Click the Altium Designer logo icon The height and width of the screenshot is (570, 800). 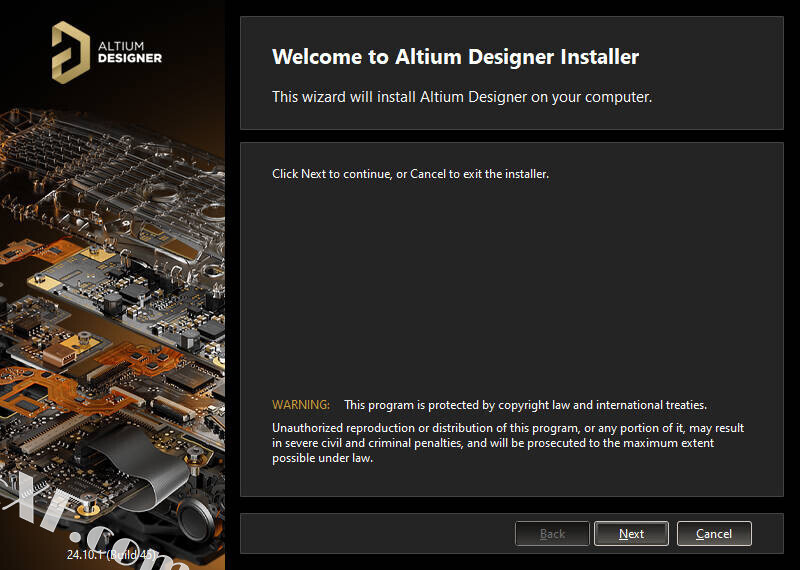pos(71,52)
